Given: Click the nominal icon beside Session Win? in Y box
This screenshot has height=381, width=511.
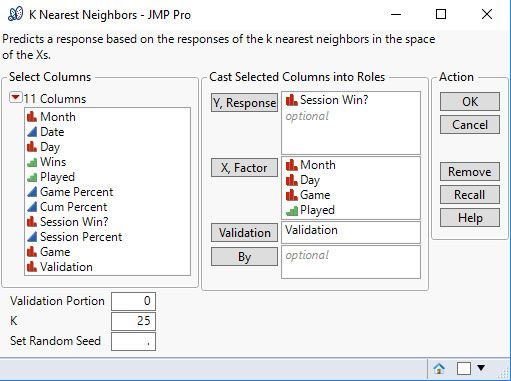Looking at the screenshot, I should click(292, 100).
